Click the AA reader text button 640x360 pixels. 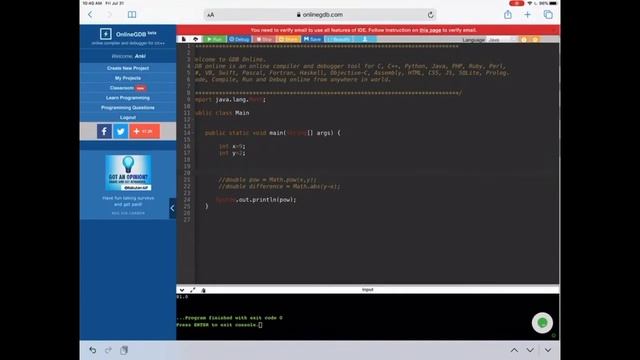[211, 15]
